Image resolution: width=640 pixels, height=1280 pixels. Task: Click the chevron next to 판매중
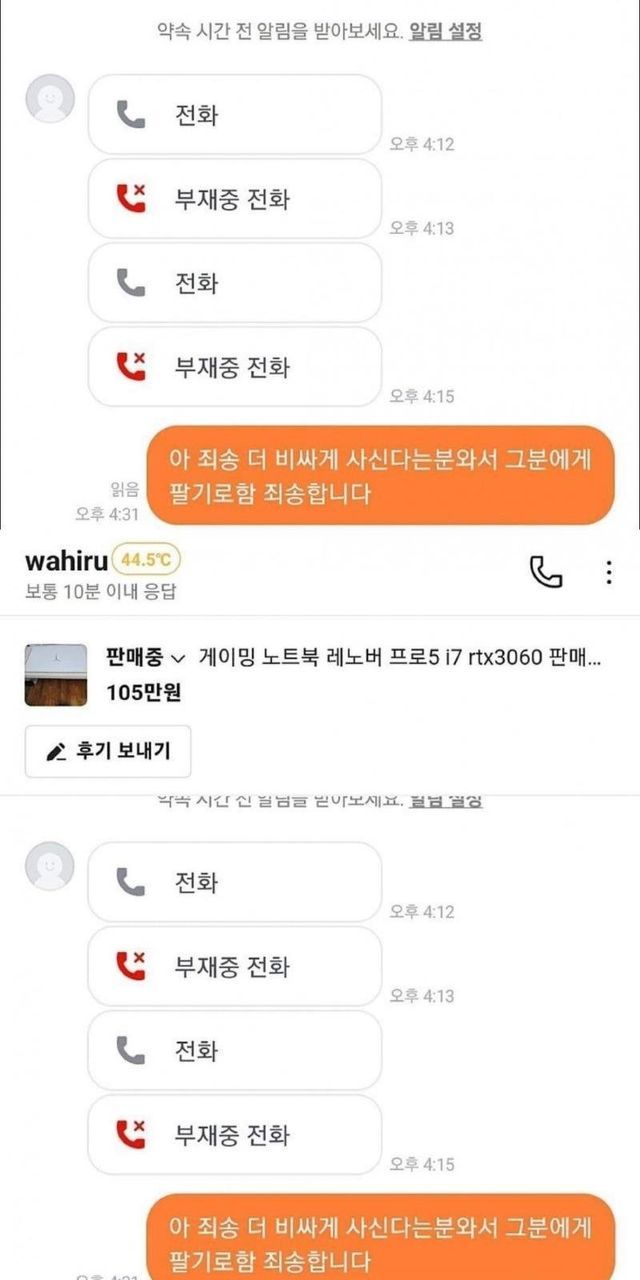point(179,658)
